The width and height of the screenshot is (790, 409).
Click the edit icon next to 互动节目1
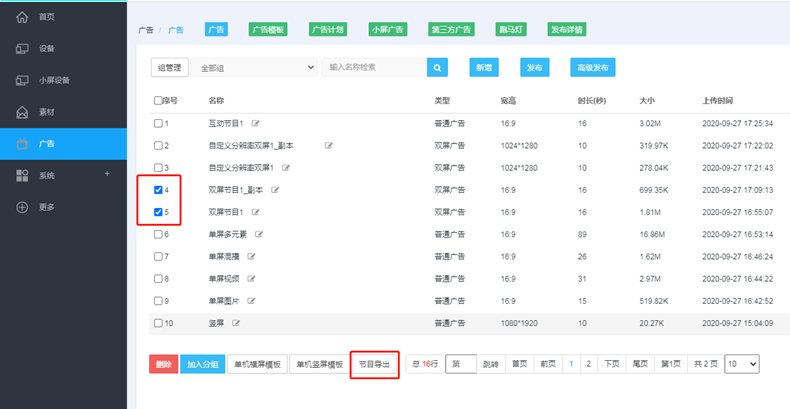256,123
